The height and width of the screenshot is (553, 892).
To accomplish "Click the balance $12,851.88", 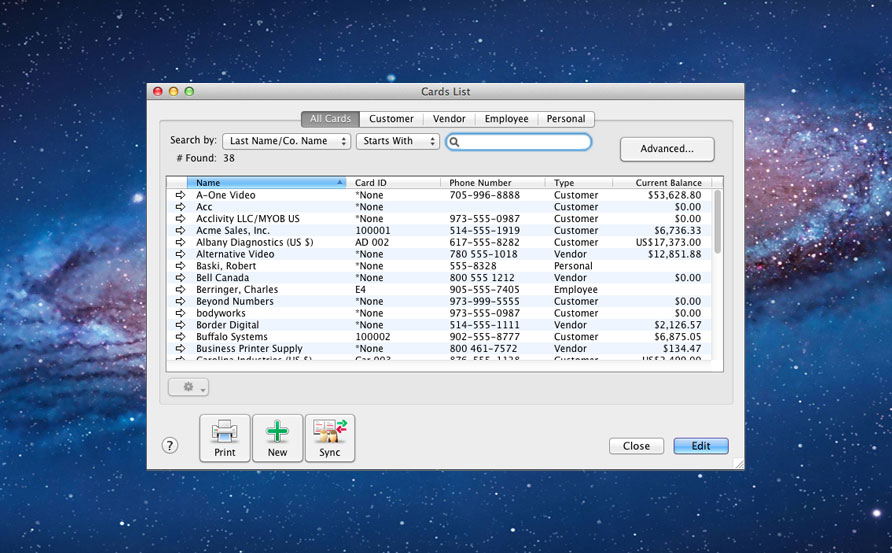I will pos(675,254).
